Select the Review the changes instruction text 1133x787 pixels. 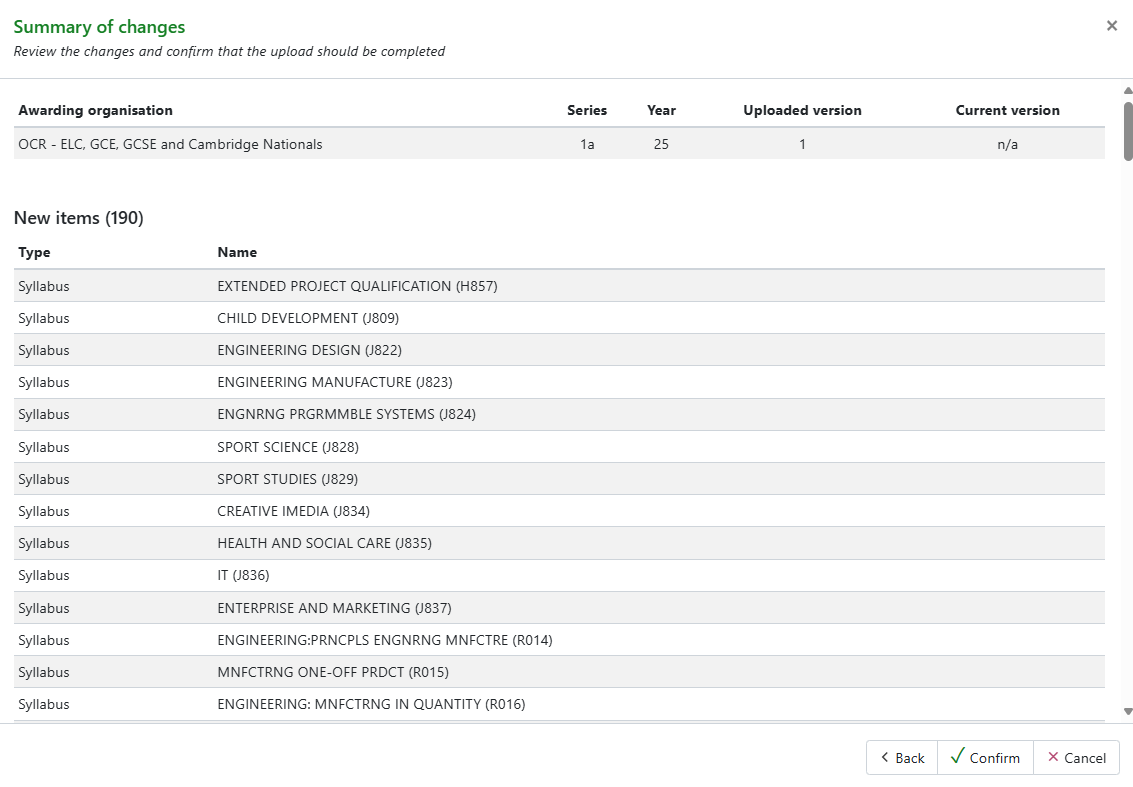(229, 51)
